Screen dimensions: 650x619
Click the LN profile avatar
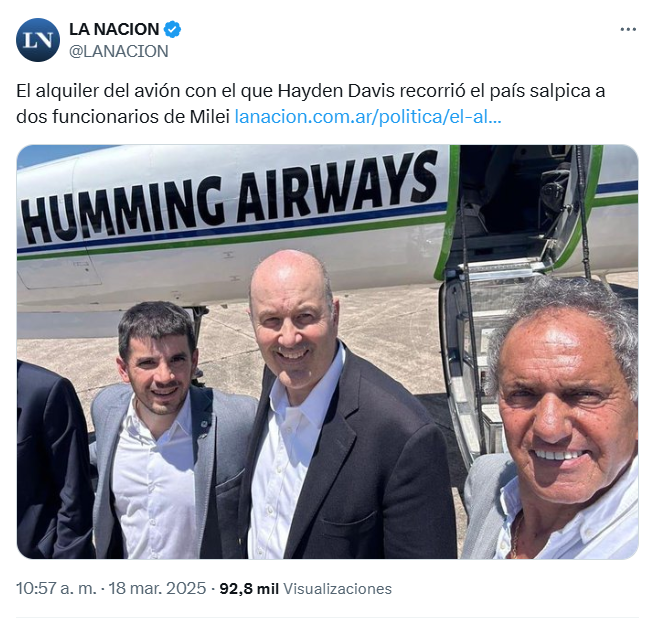click(38, 40)
